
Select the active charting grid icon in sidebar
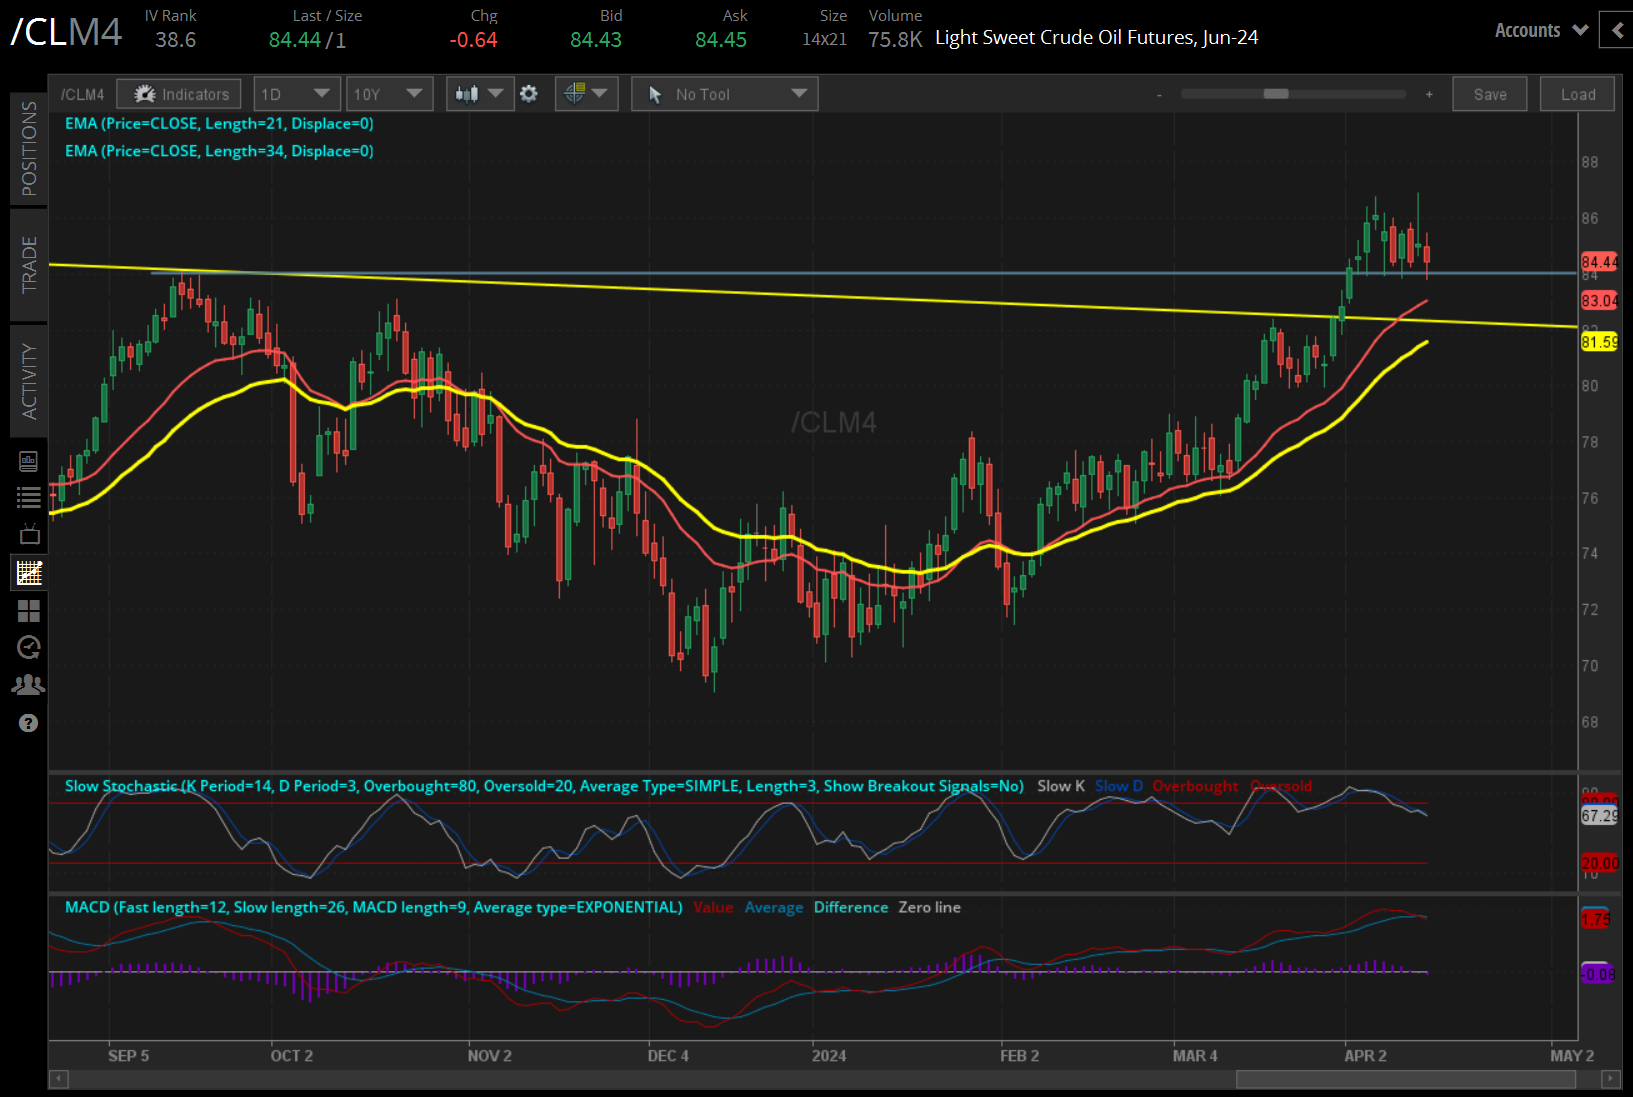point(29,573)
